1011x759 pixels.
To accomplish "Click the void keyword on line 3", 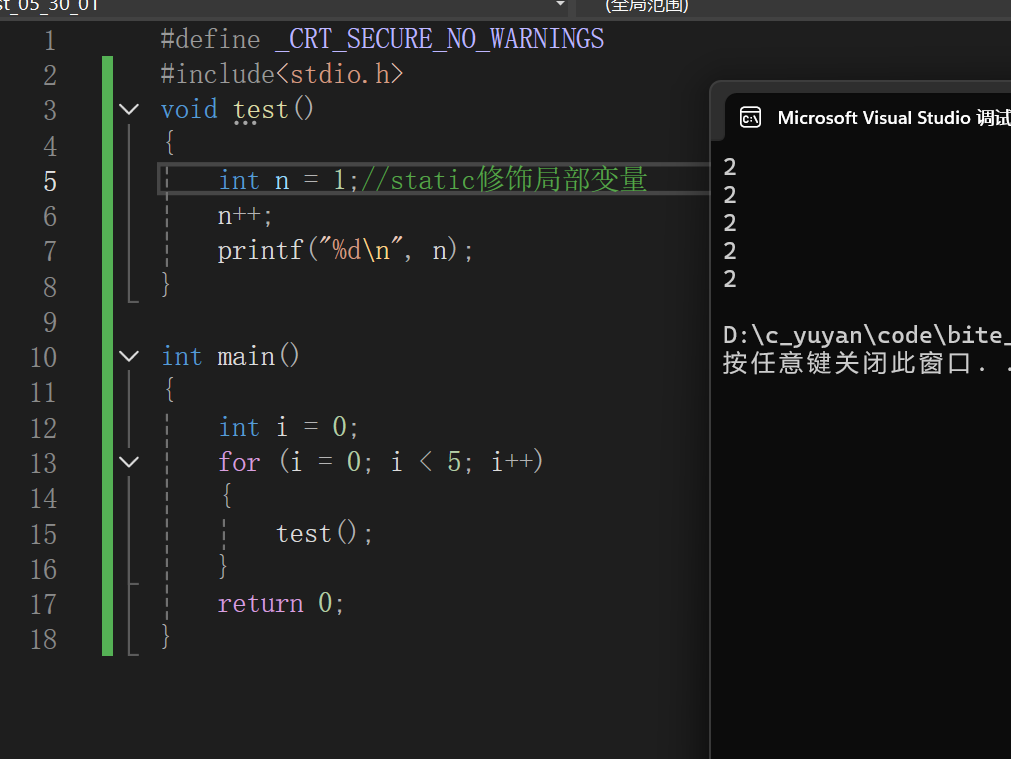I will click(190, 110).
